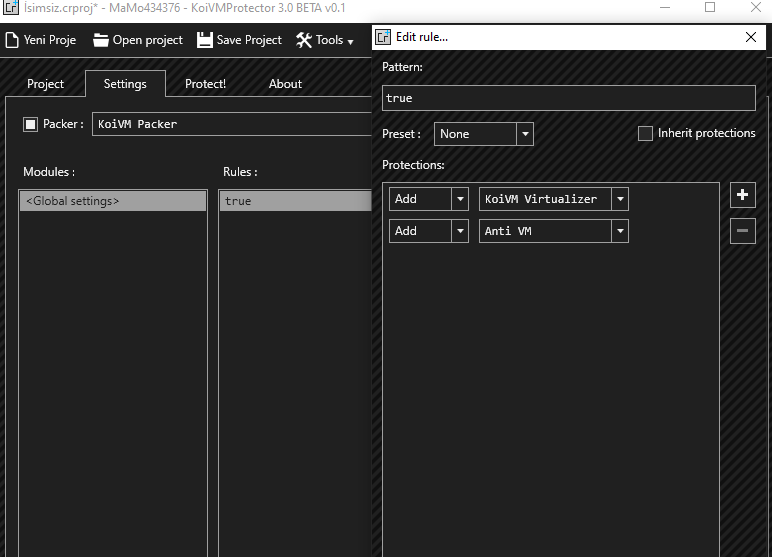Close the Edit rule dialog

click(x=751, y=37)
